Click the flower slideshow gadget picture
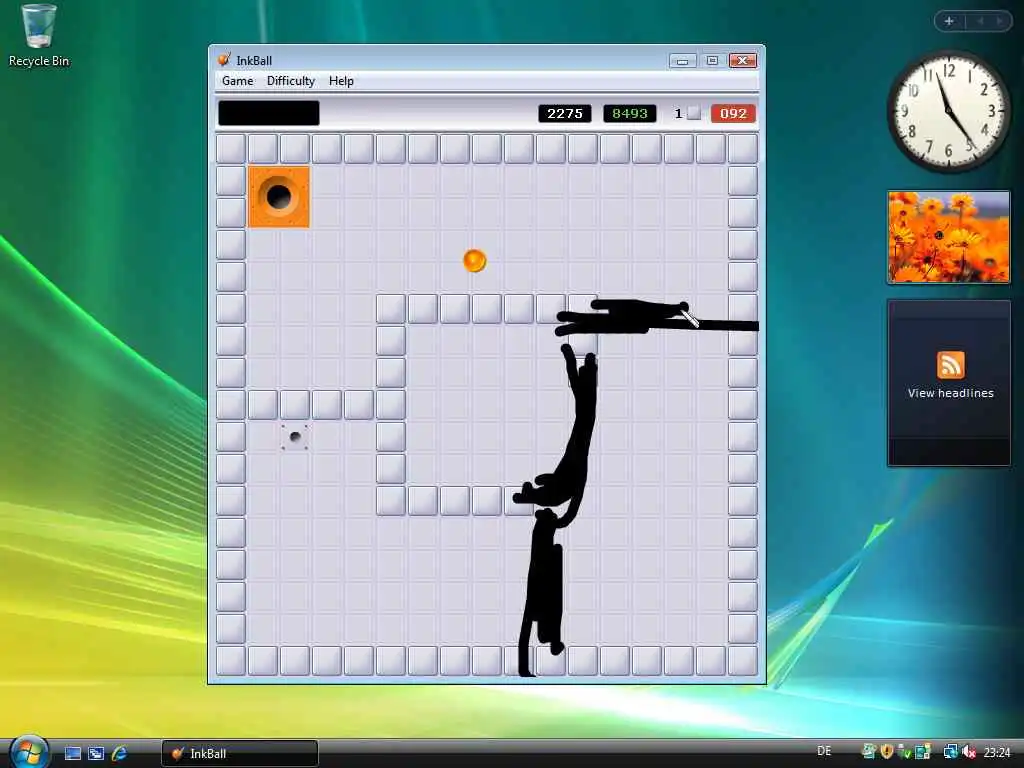The width and height of the screenshot is (1024, 768). click(x=949, y=237)
